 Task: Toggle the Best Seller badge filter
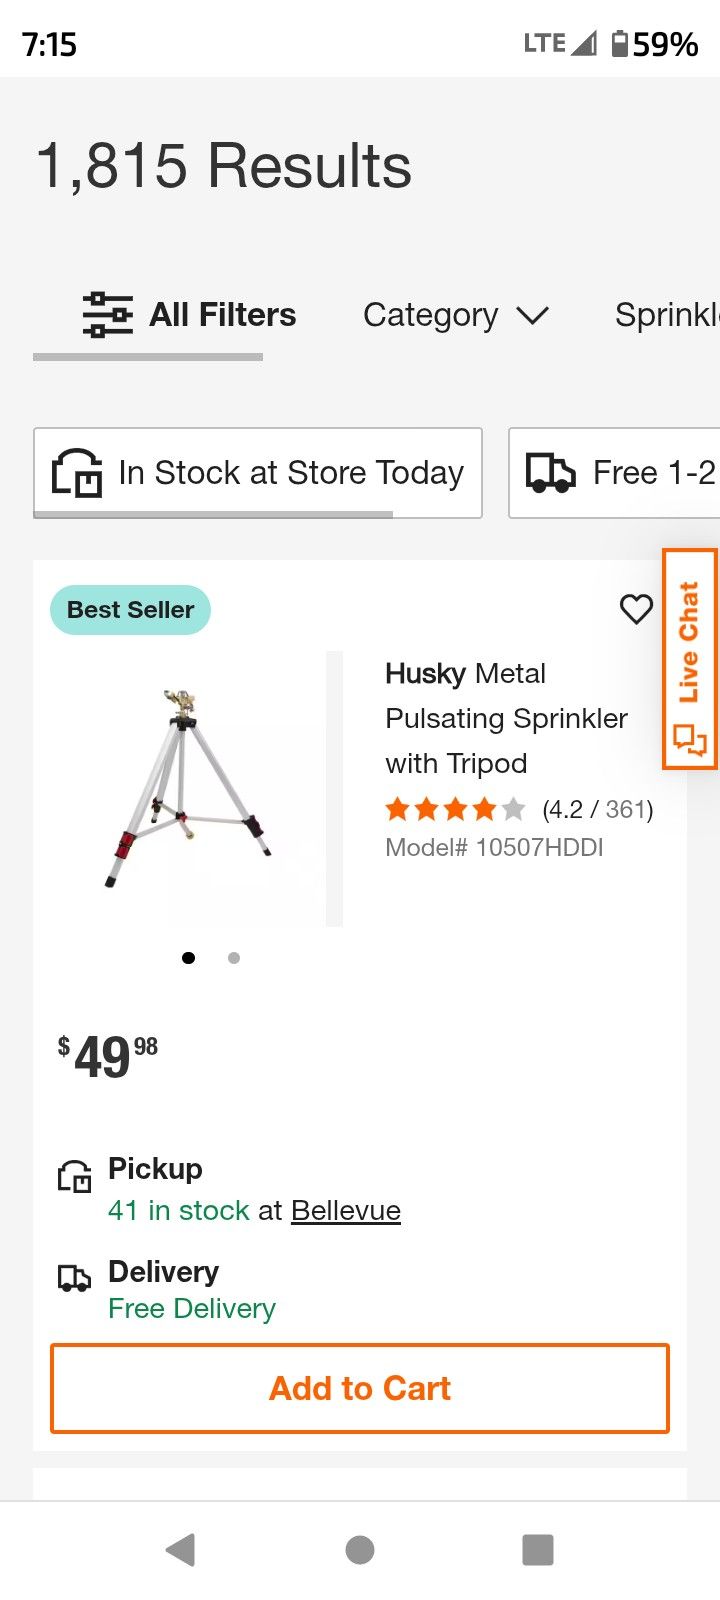pyautogui.click(x=130, y=609)
